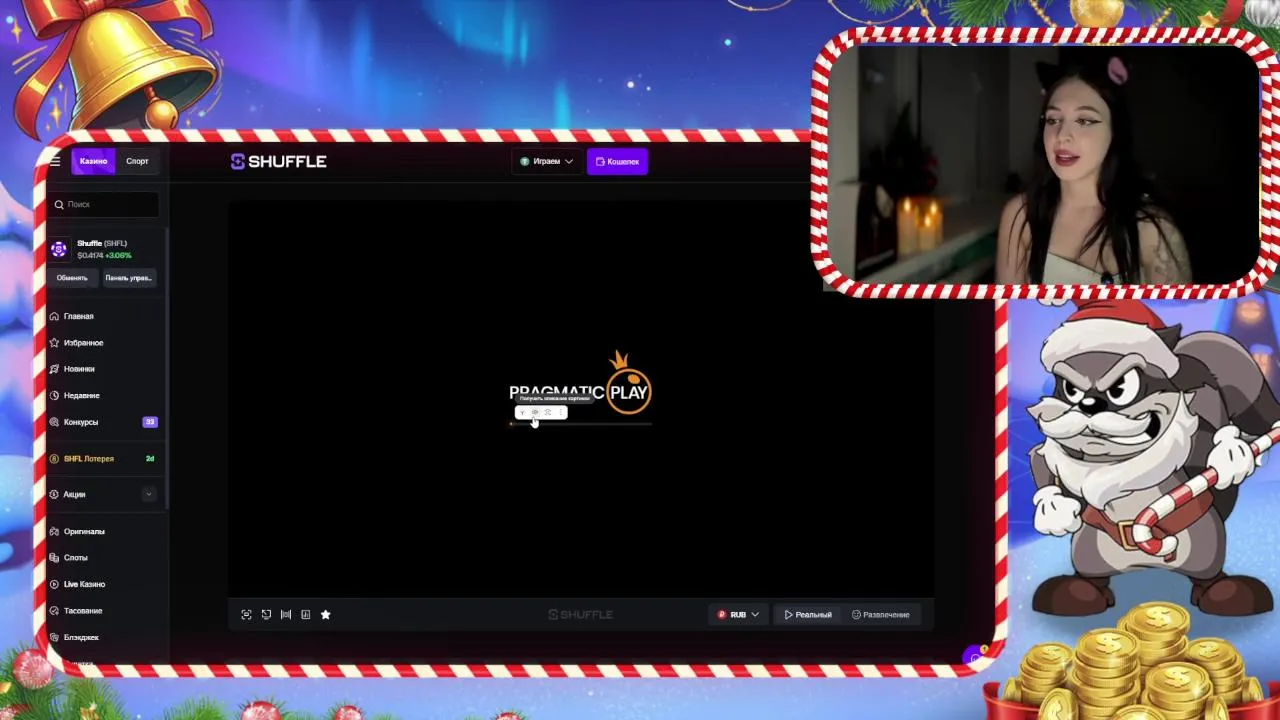This screenshot has height=720, width=1280.
Task: Open Панель управления button
Action: 129,278
